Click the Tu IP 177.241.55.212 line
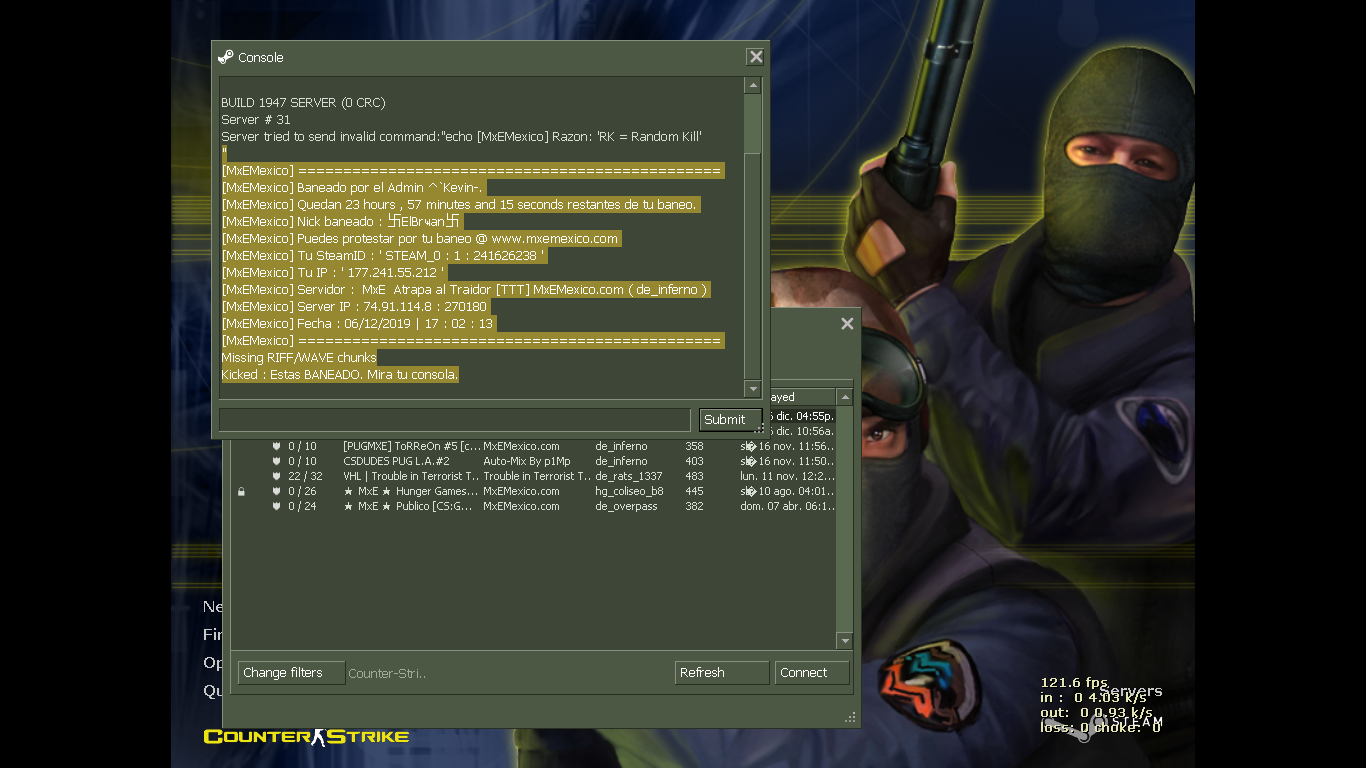Viewport: 1366px width, 768px height. click(333, 272)
